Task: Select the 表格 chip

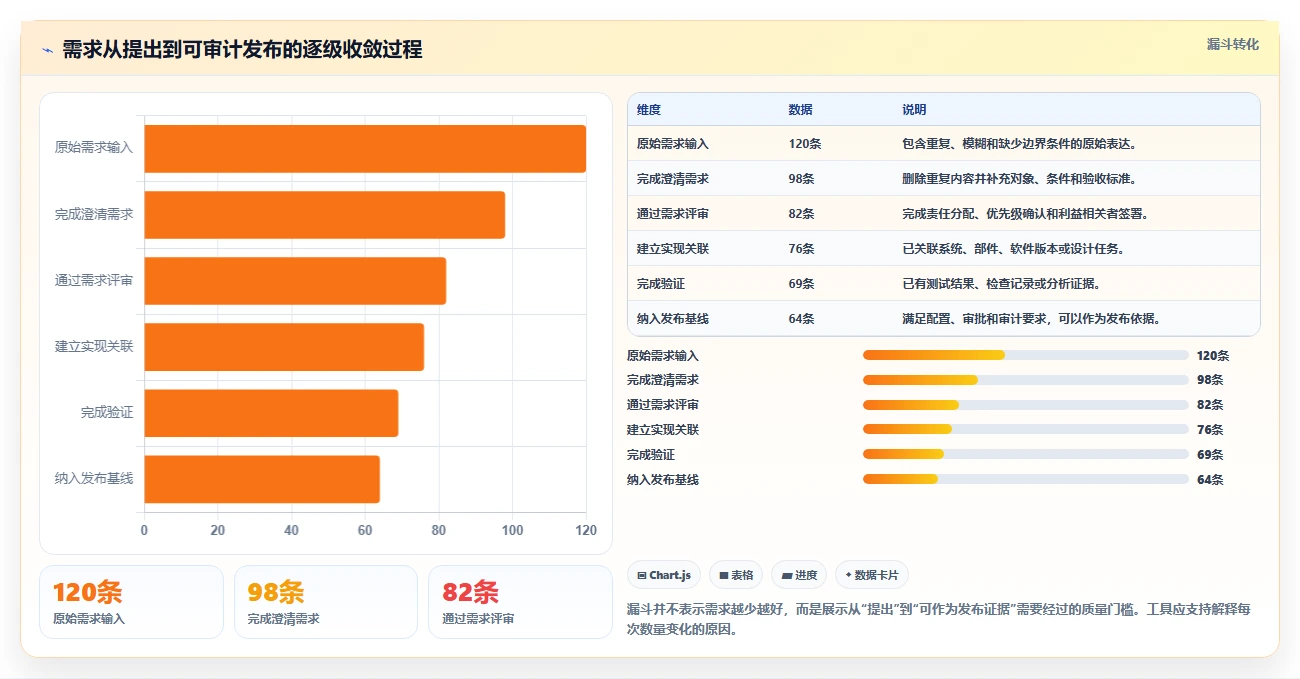Action: pos(736,575)
